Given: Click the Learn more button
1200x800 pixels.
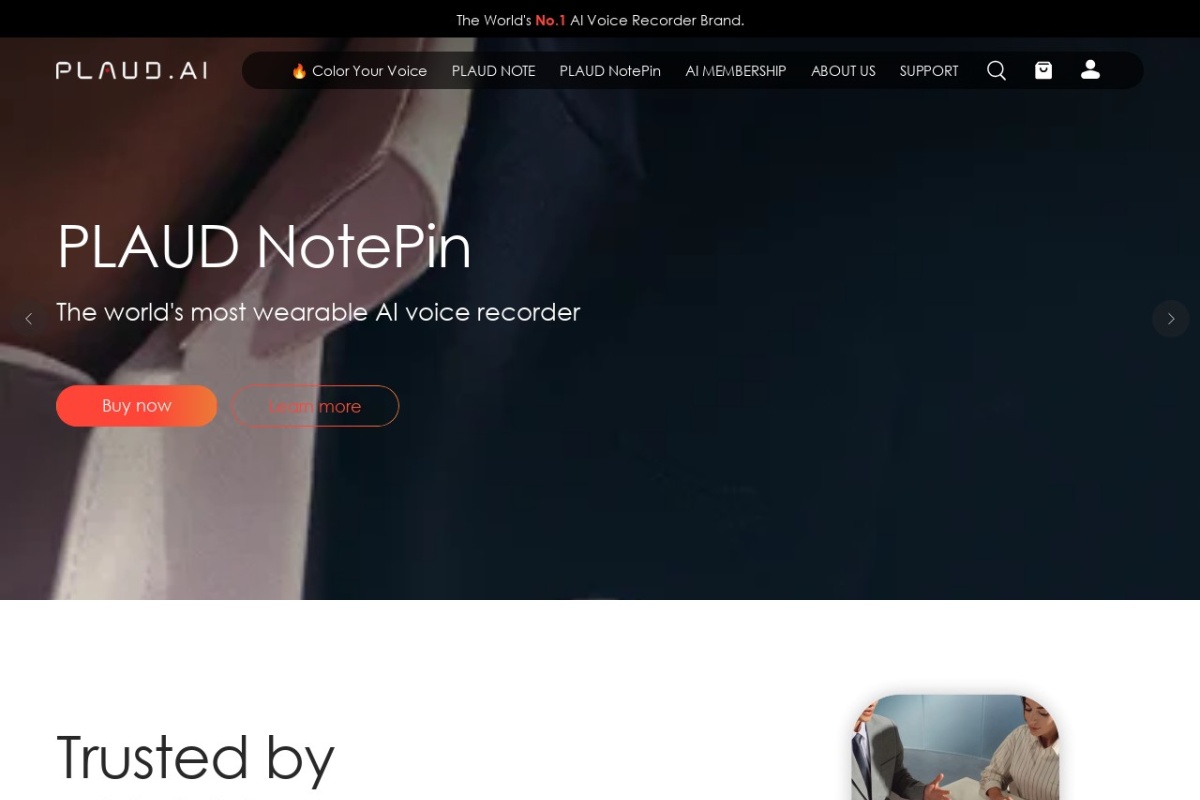Looking at the screenshot, I should tap(315, 406).
